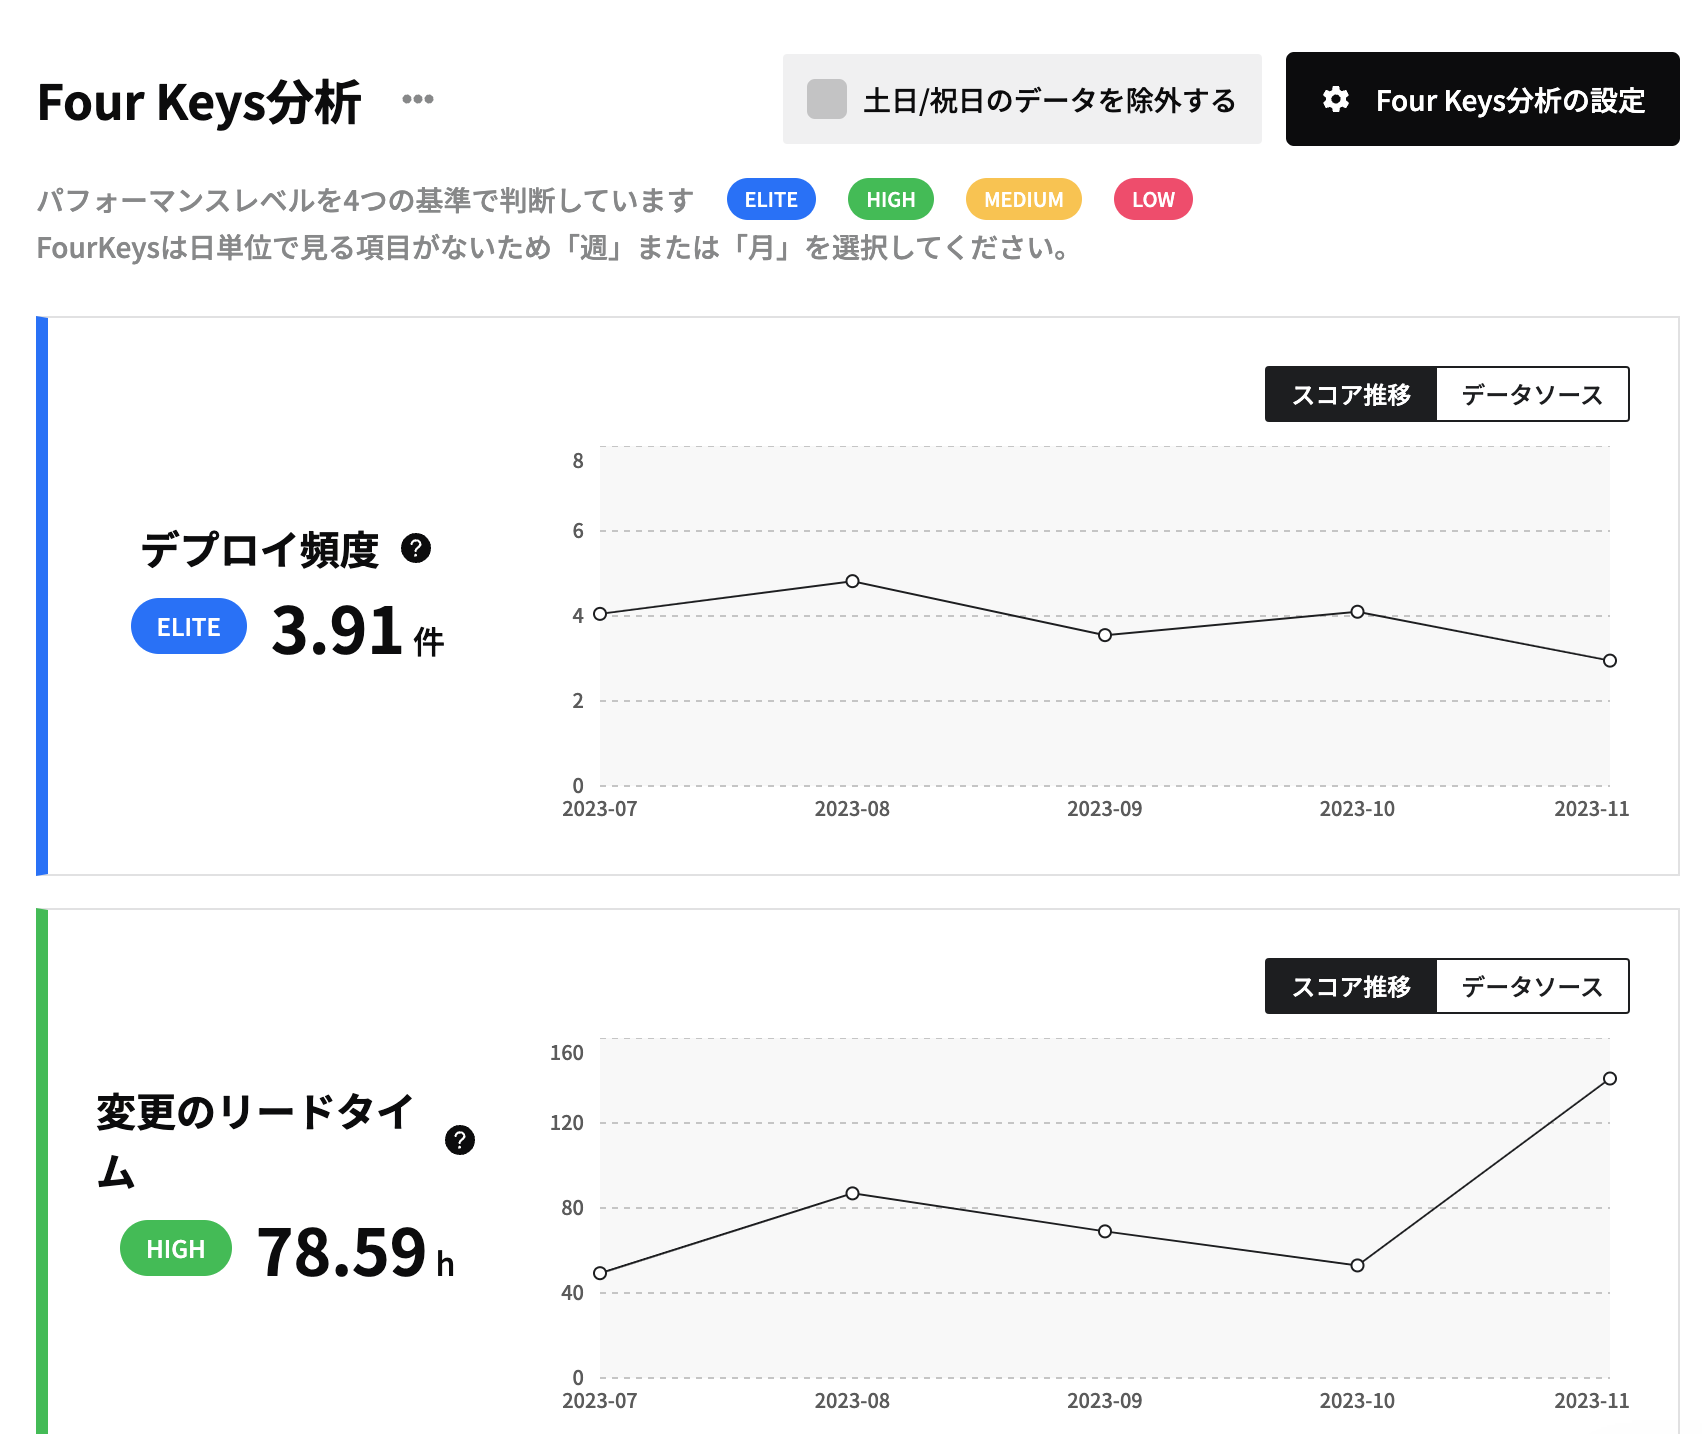Click the 2023-08 data point on deploy chart
The image size is (1702, 1434).
[x=852, y=581]
